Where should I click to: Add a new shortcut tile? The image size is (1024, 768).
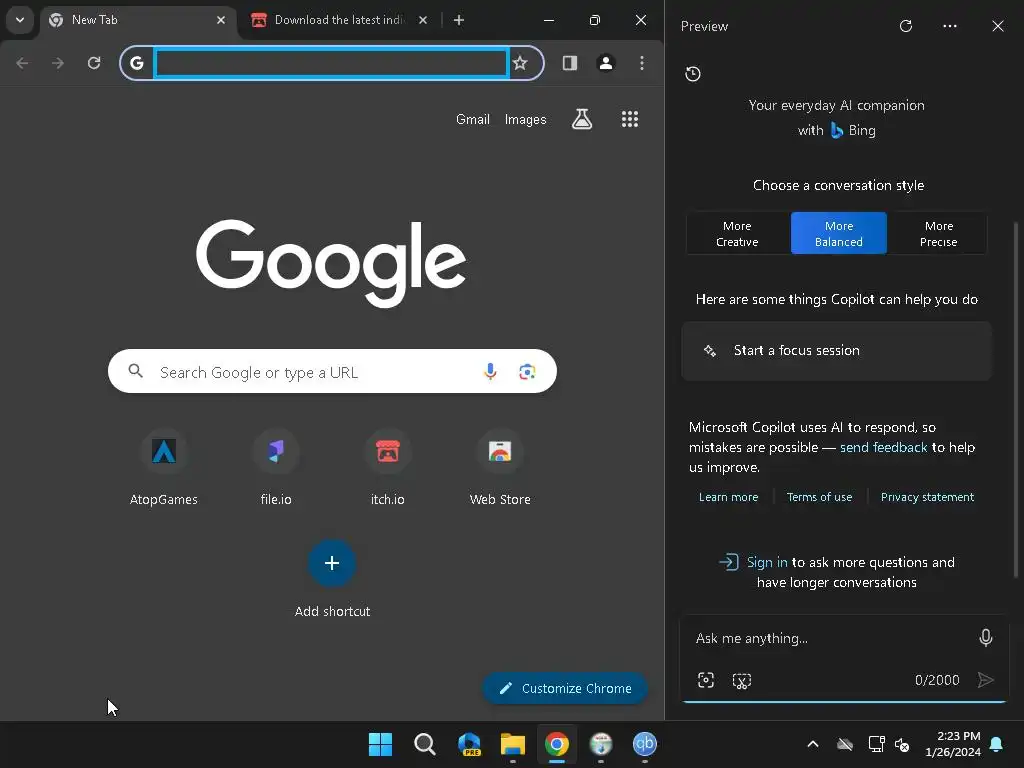tap(332, 579)
